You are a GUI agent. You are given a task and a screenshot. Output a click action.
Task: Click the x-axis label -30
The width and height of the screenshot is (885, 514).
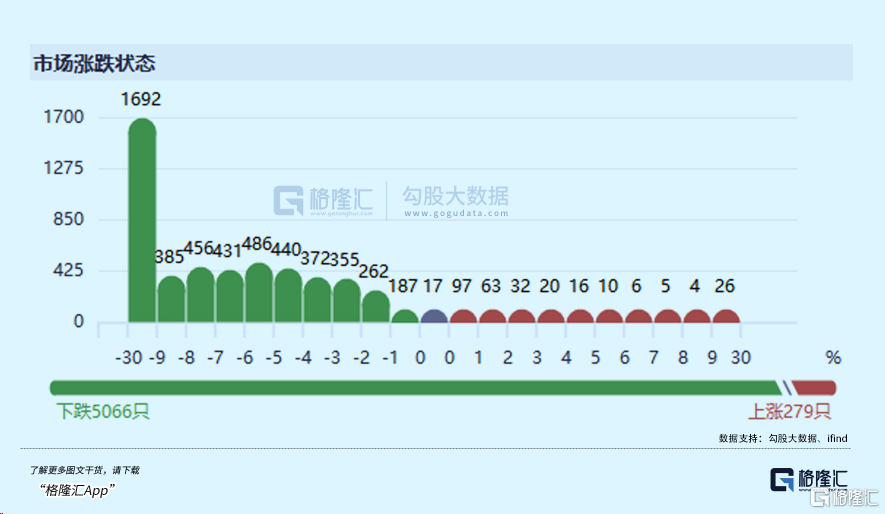[x=129, y=357]
